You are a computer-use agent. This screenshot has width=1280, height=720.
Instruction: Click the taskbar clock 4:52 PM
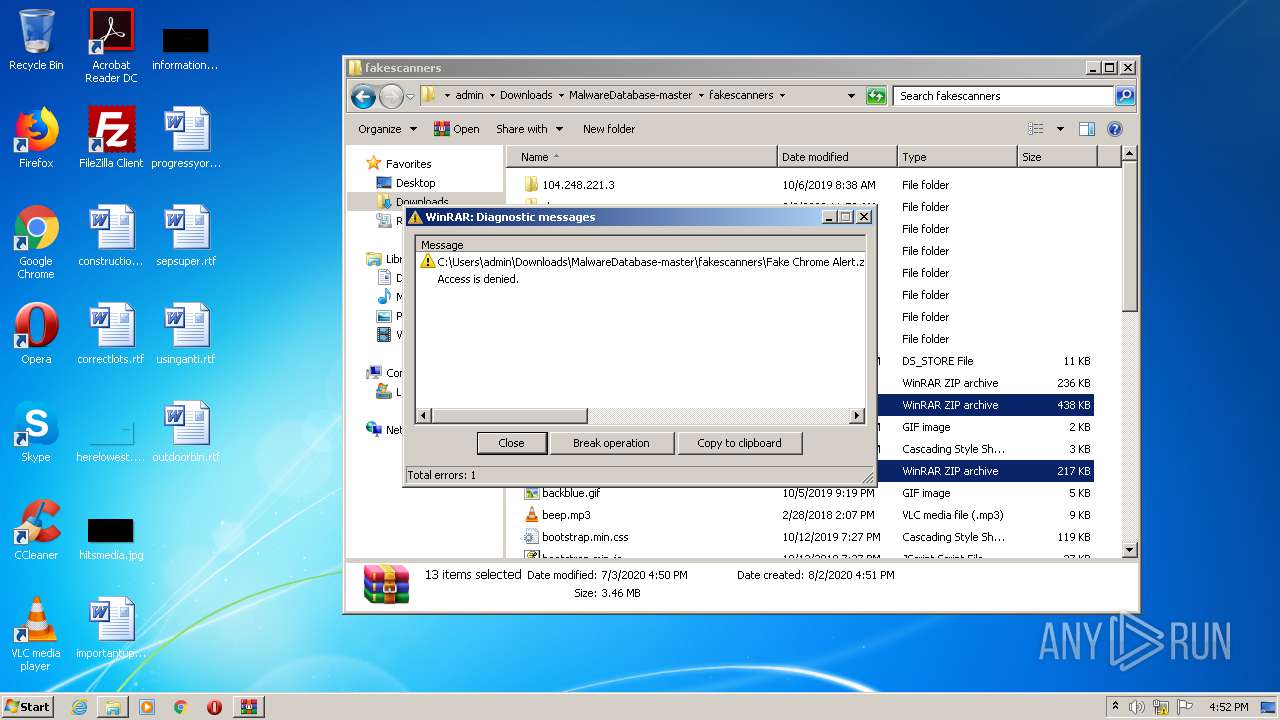[x=1228, y=707]
